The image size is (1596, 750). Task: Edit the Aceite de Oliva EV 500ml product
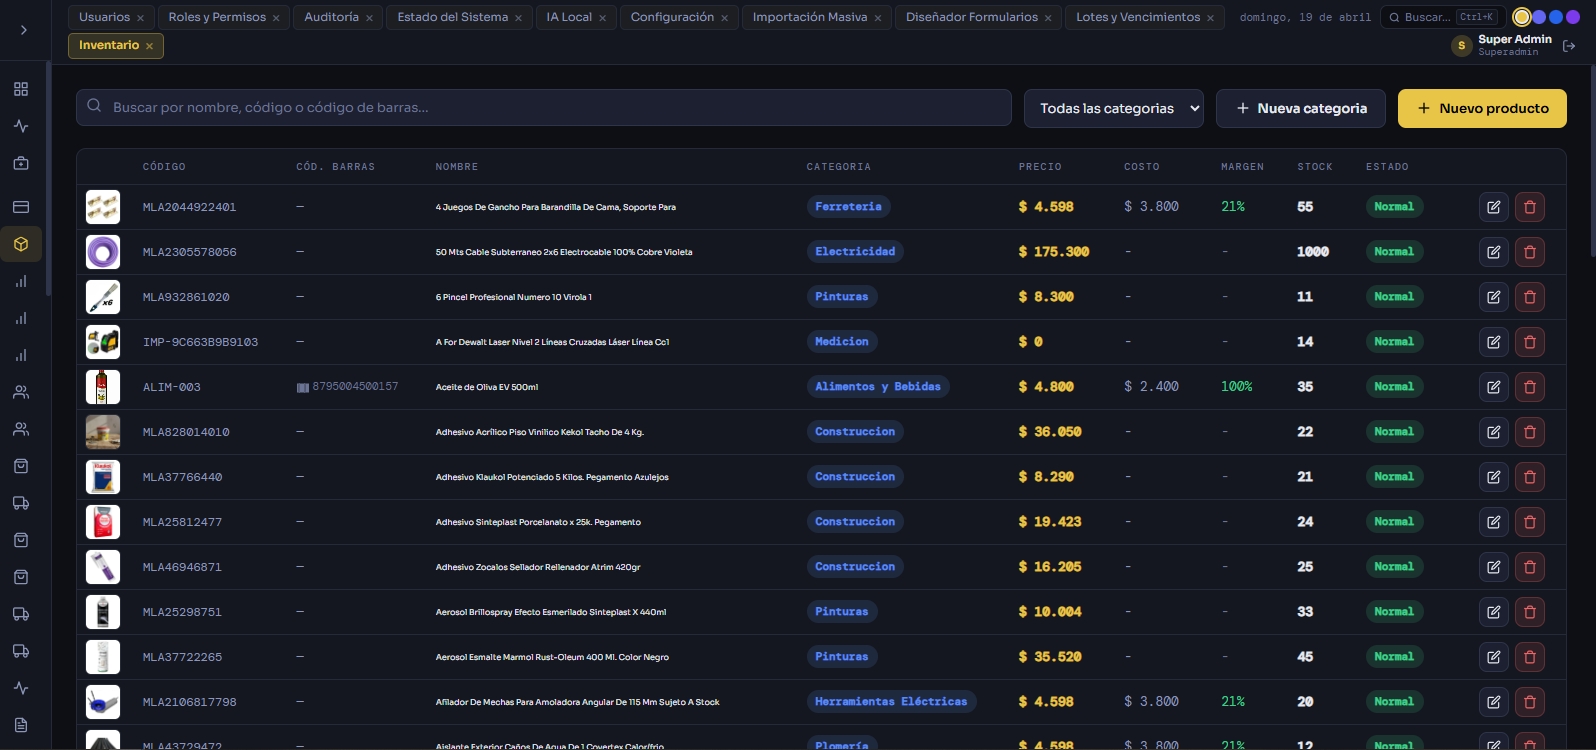pyautogui.click(x=1493, y=387)
